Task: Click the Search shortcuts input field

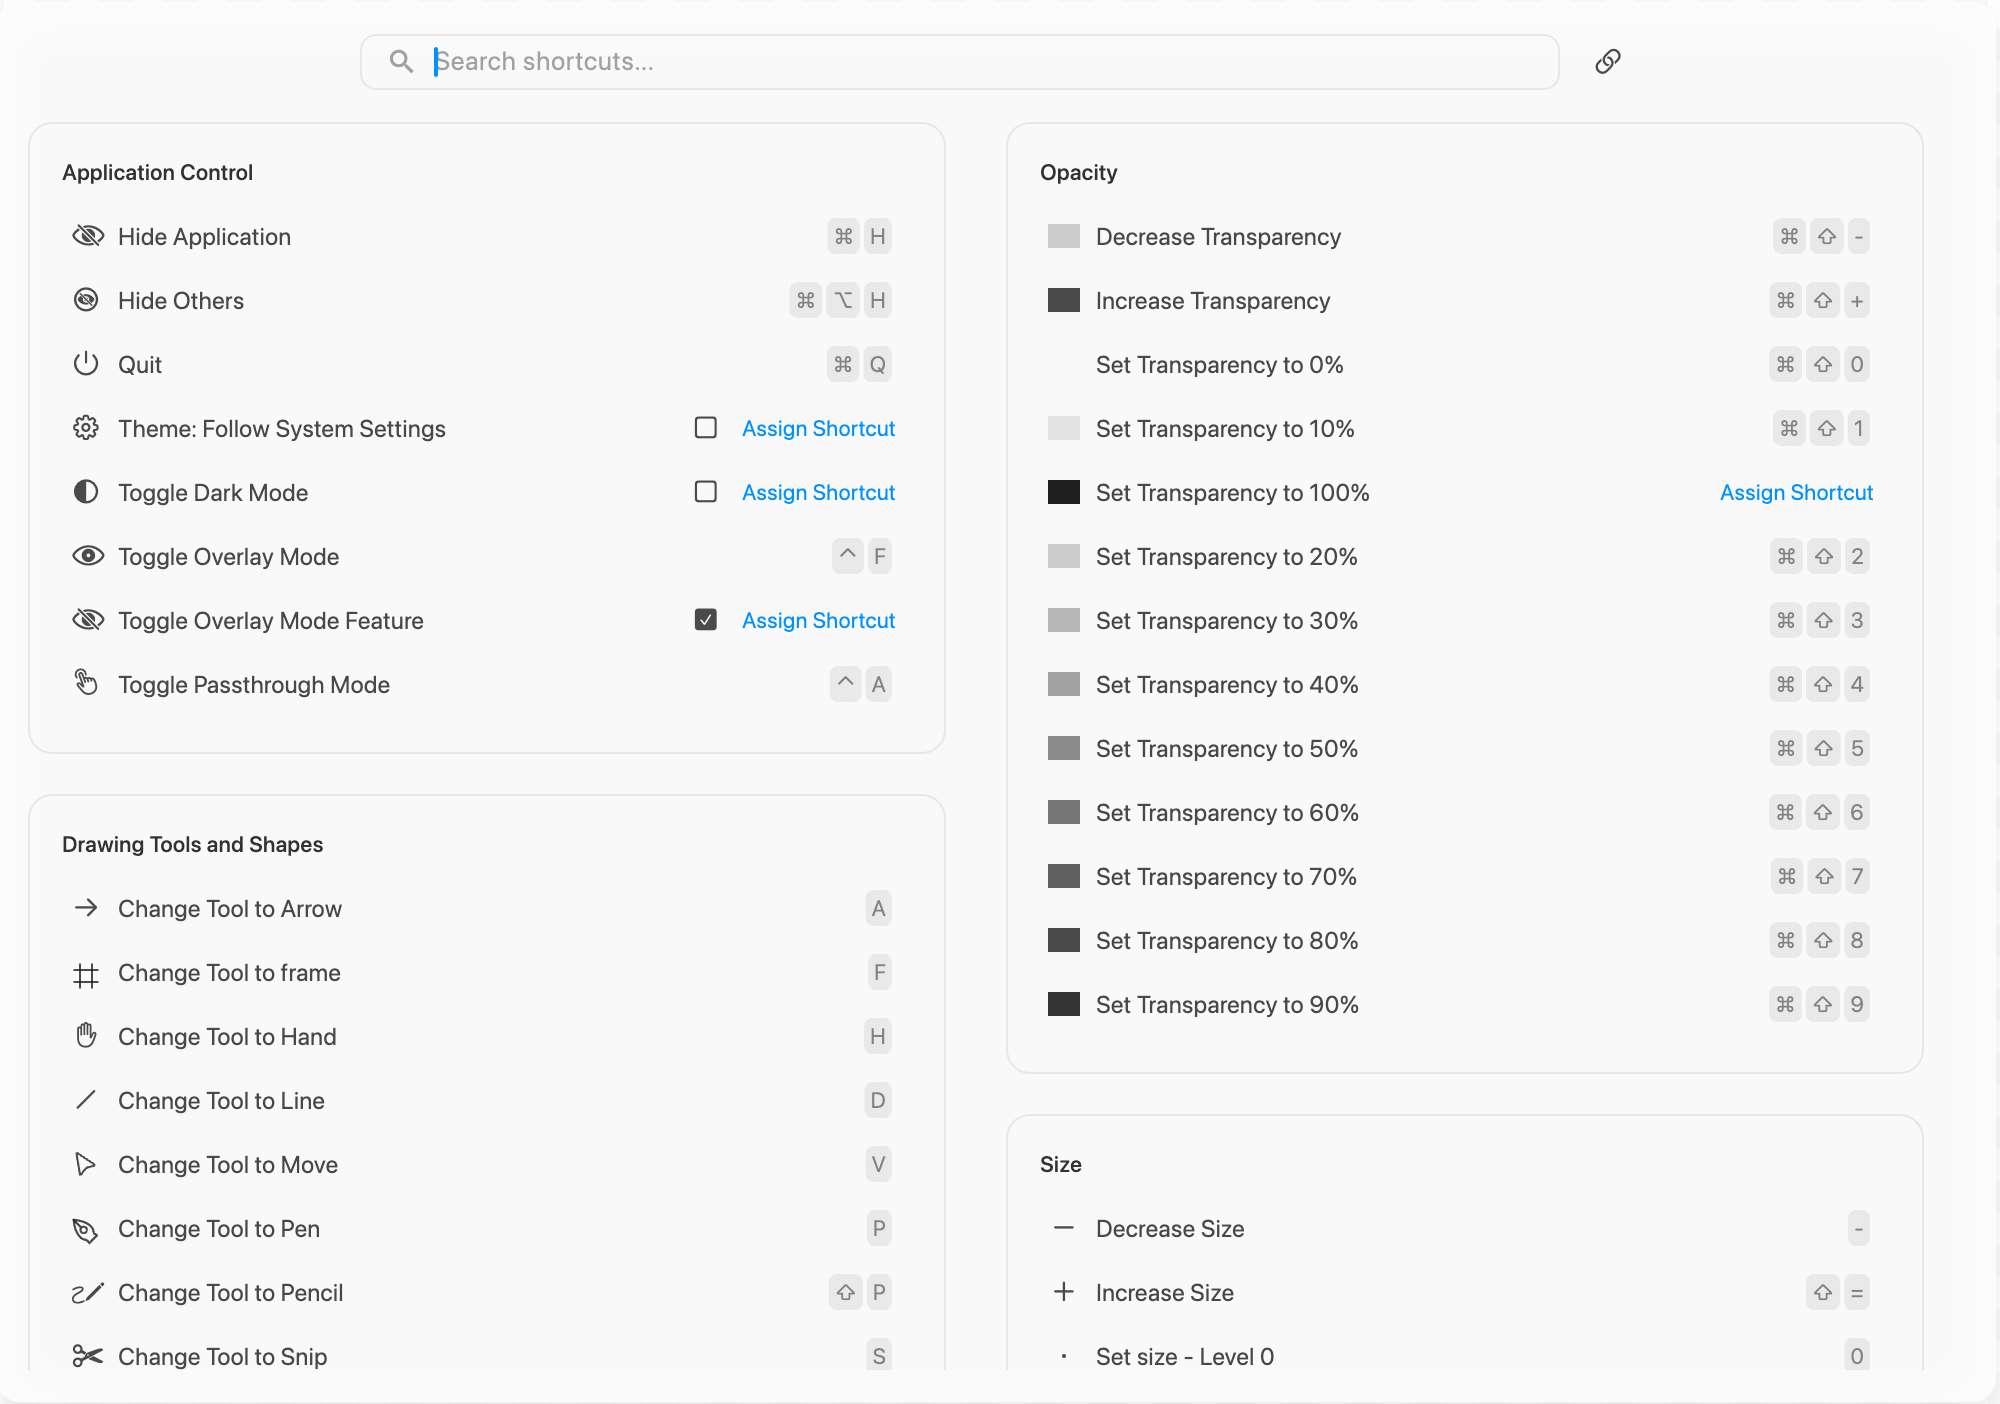Action: coord(960,62)
